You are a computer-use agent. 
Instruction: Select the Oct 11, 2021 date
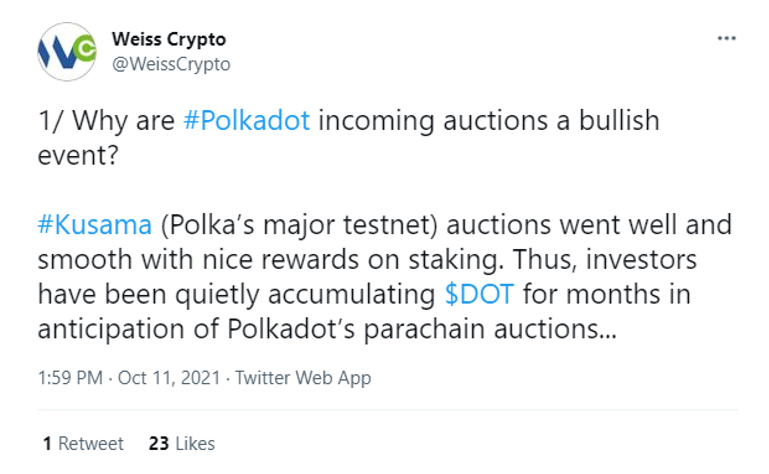coord(169,378)
